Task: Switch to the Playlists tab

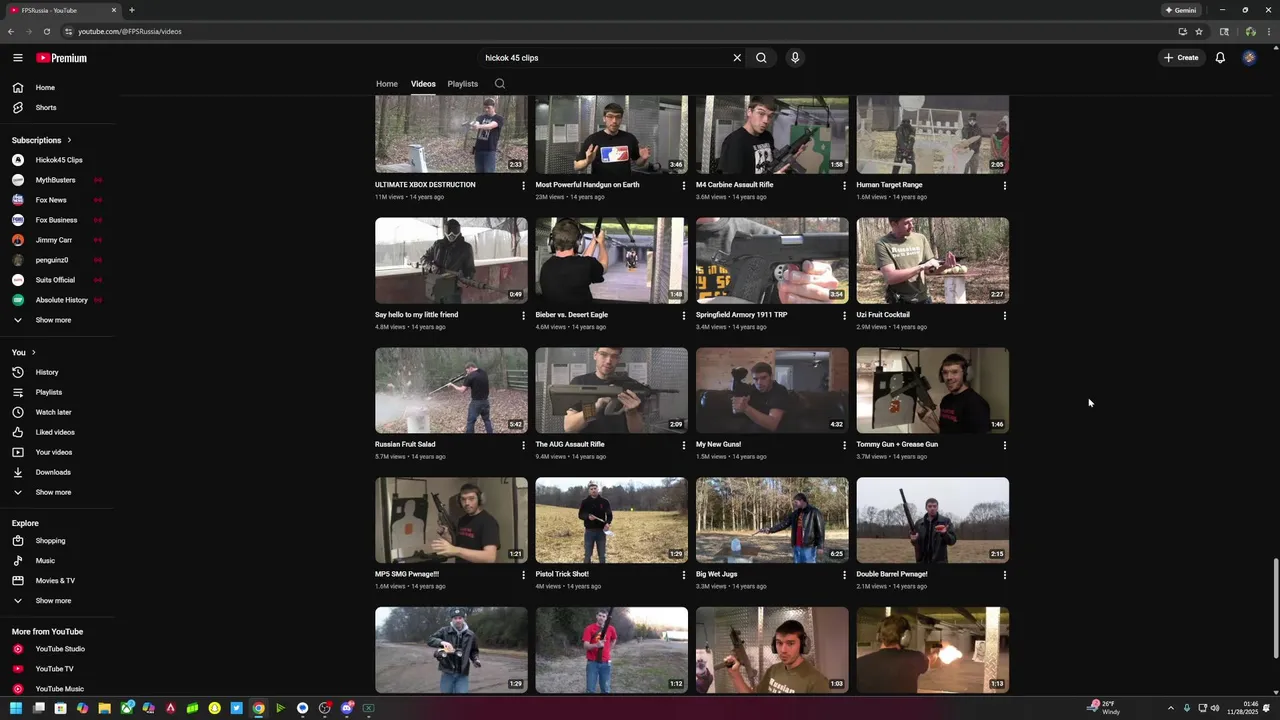Action: pyautogui.click(x=462, y=84)
